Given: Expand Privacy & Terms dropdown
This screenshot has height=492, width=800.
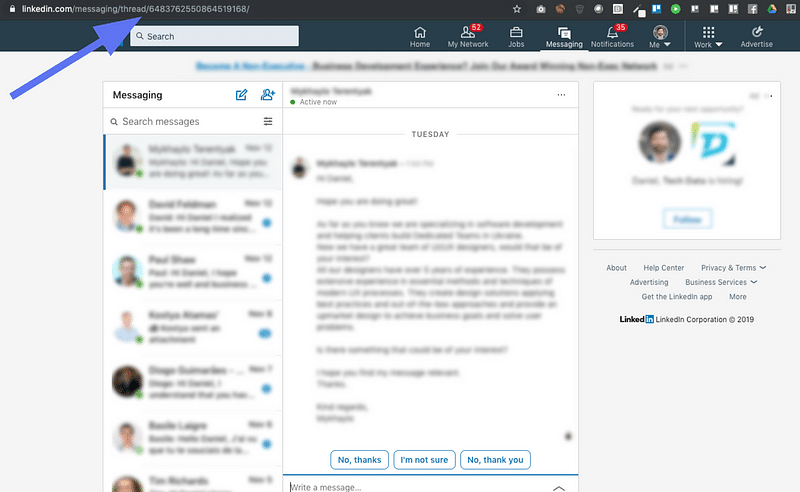Looking at the screenshot, I should (x=733, y=267).
